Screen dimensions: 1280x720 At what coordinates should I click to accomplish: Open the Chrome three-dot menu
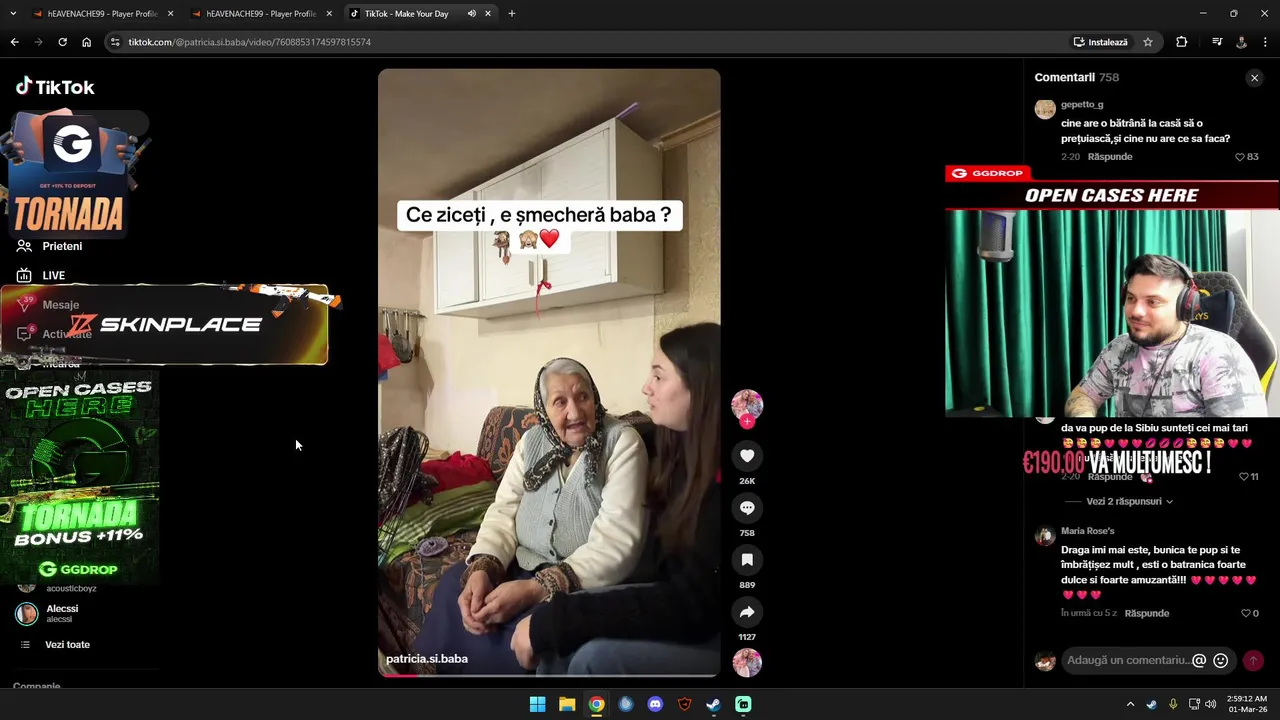click(1266, 42)
